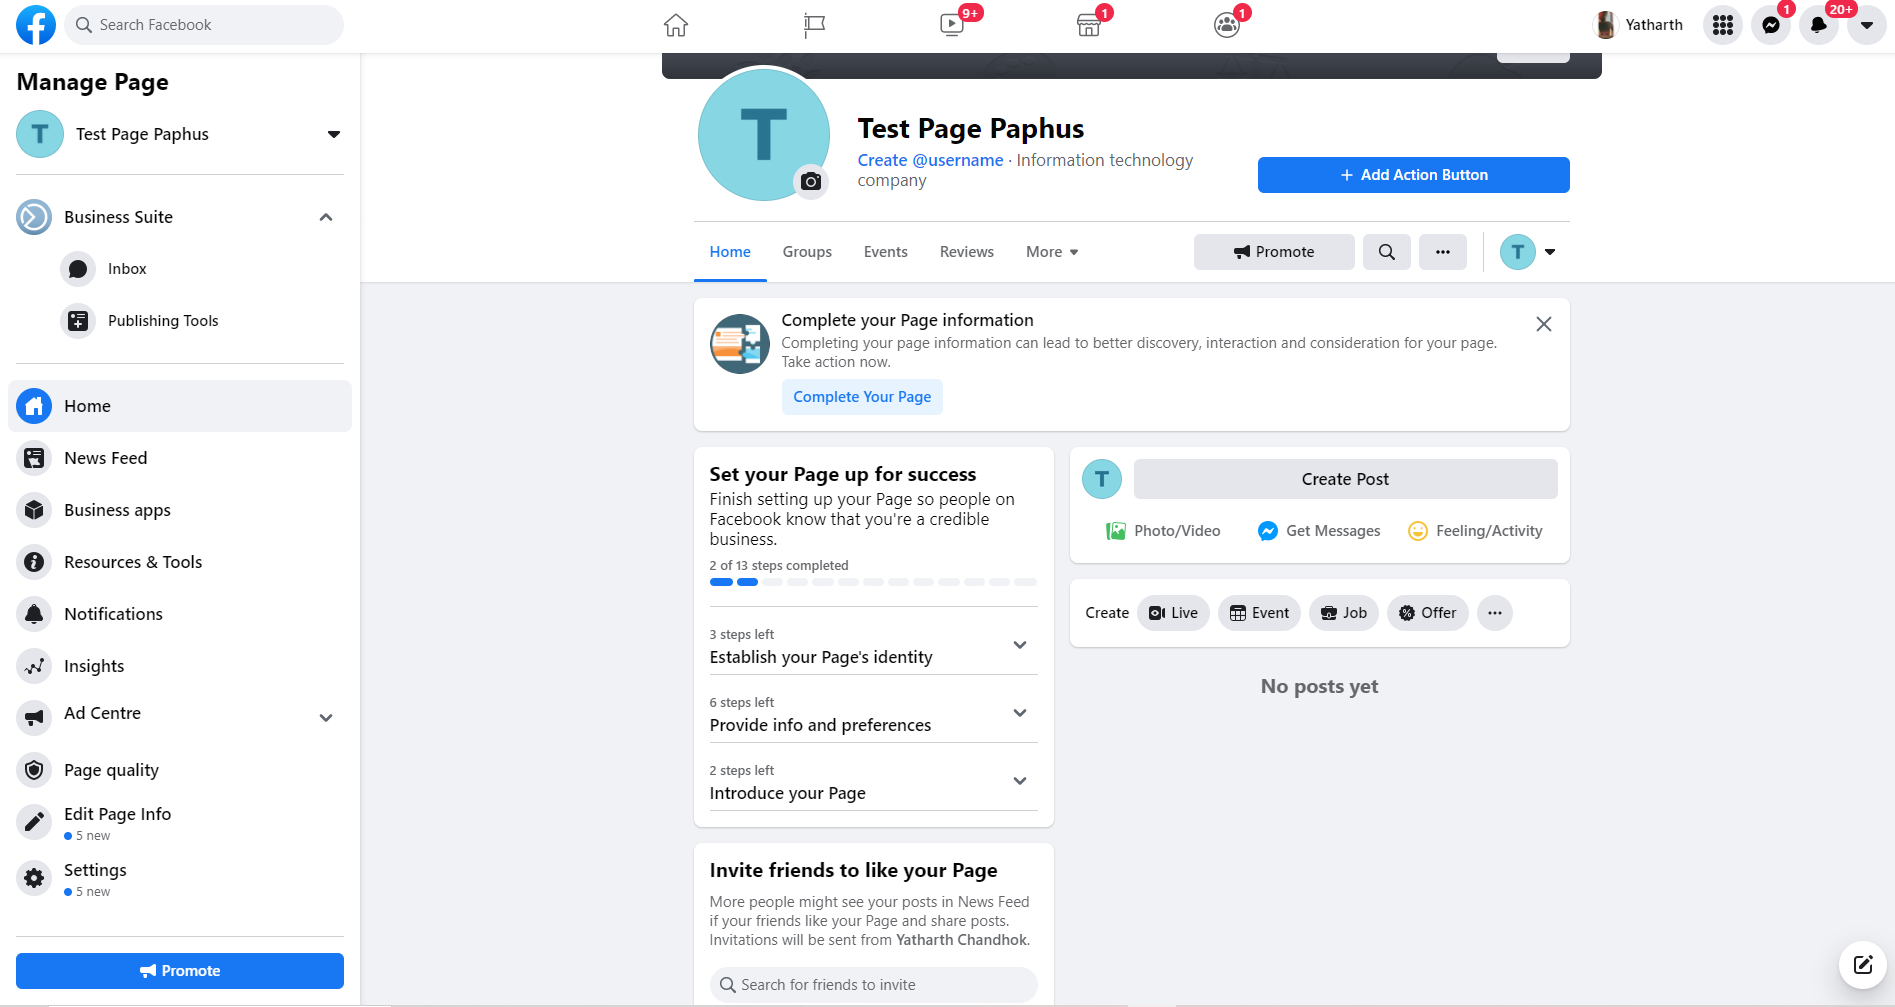This screenshot has width=1895, height=1007.
Task: Click the blue Promote button in sidebar
Action: click(x=180, y=971)
